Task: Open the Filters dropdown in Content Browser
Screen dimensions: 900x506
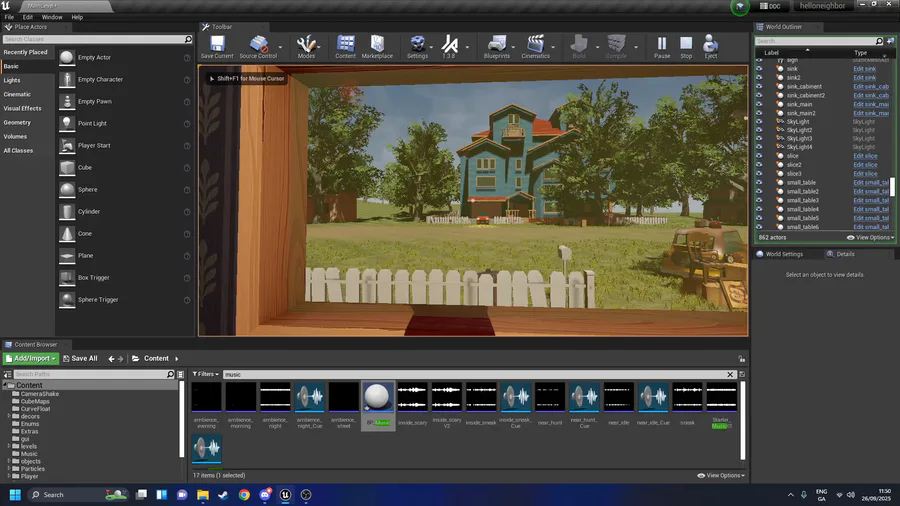Action: [205, 374]
